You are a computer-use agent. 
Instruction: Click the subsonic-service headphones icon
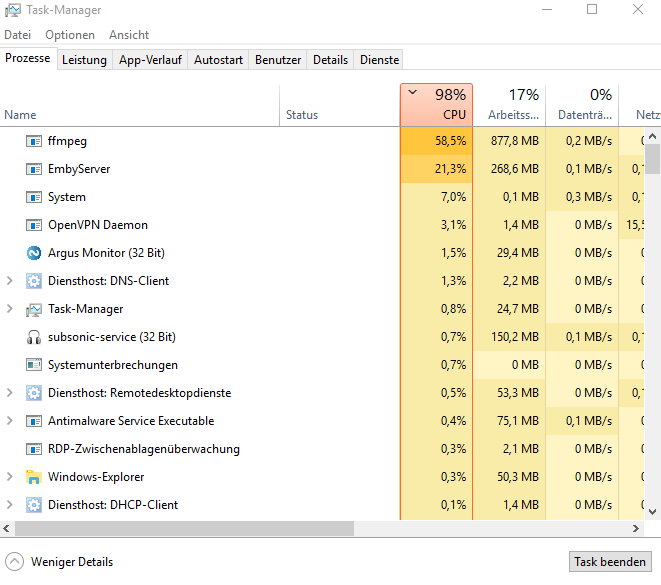click(x=34, y=337)
